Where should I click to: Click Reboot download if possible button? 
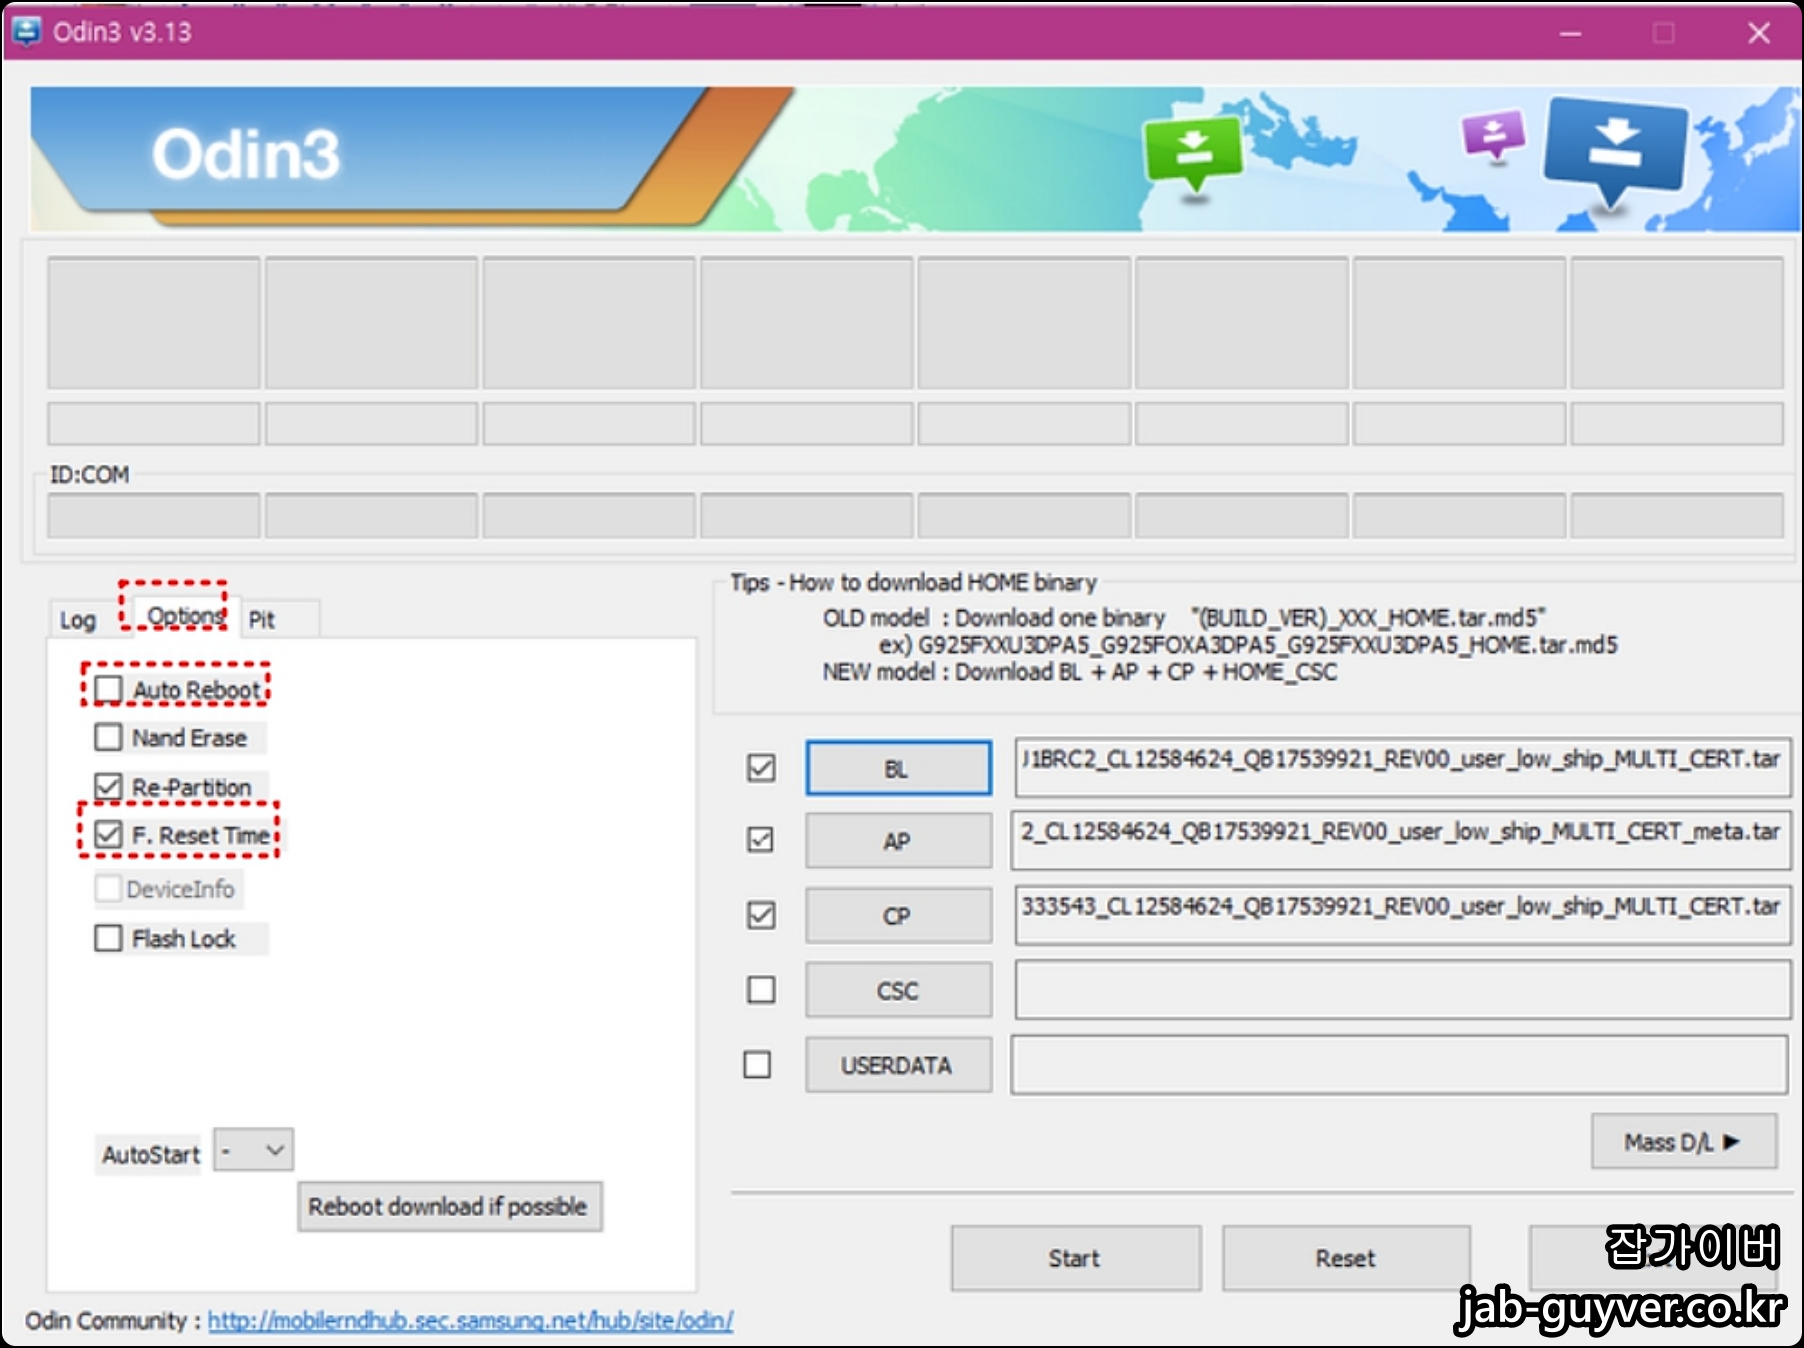click(x=449, y=1207)
